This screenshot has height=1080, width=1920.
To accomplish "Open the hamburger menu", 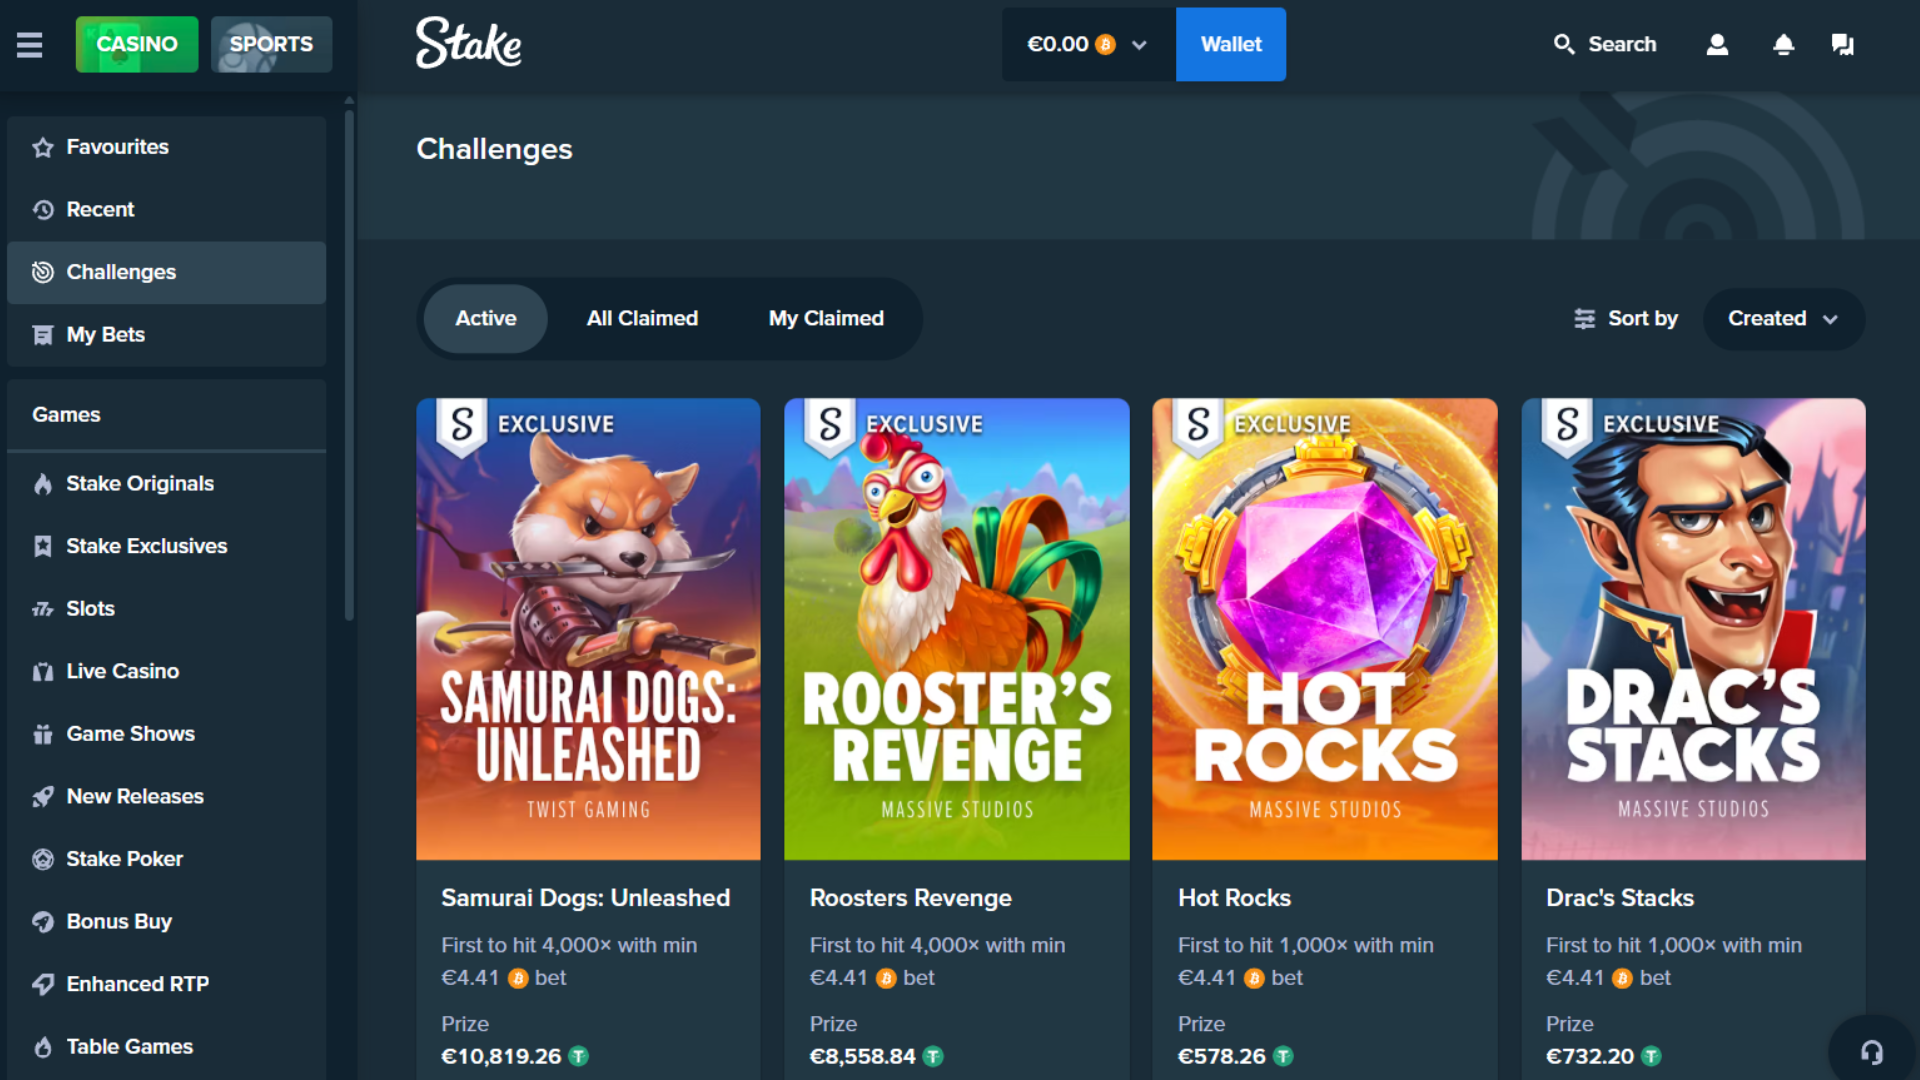I will click(x=29, y=44).
